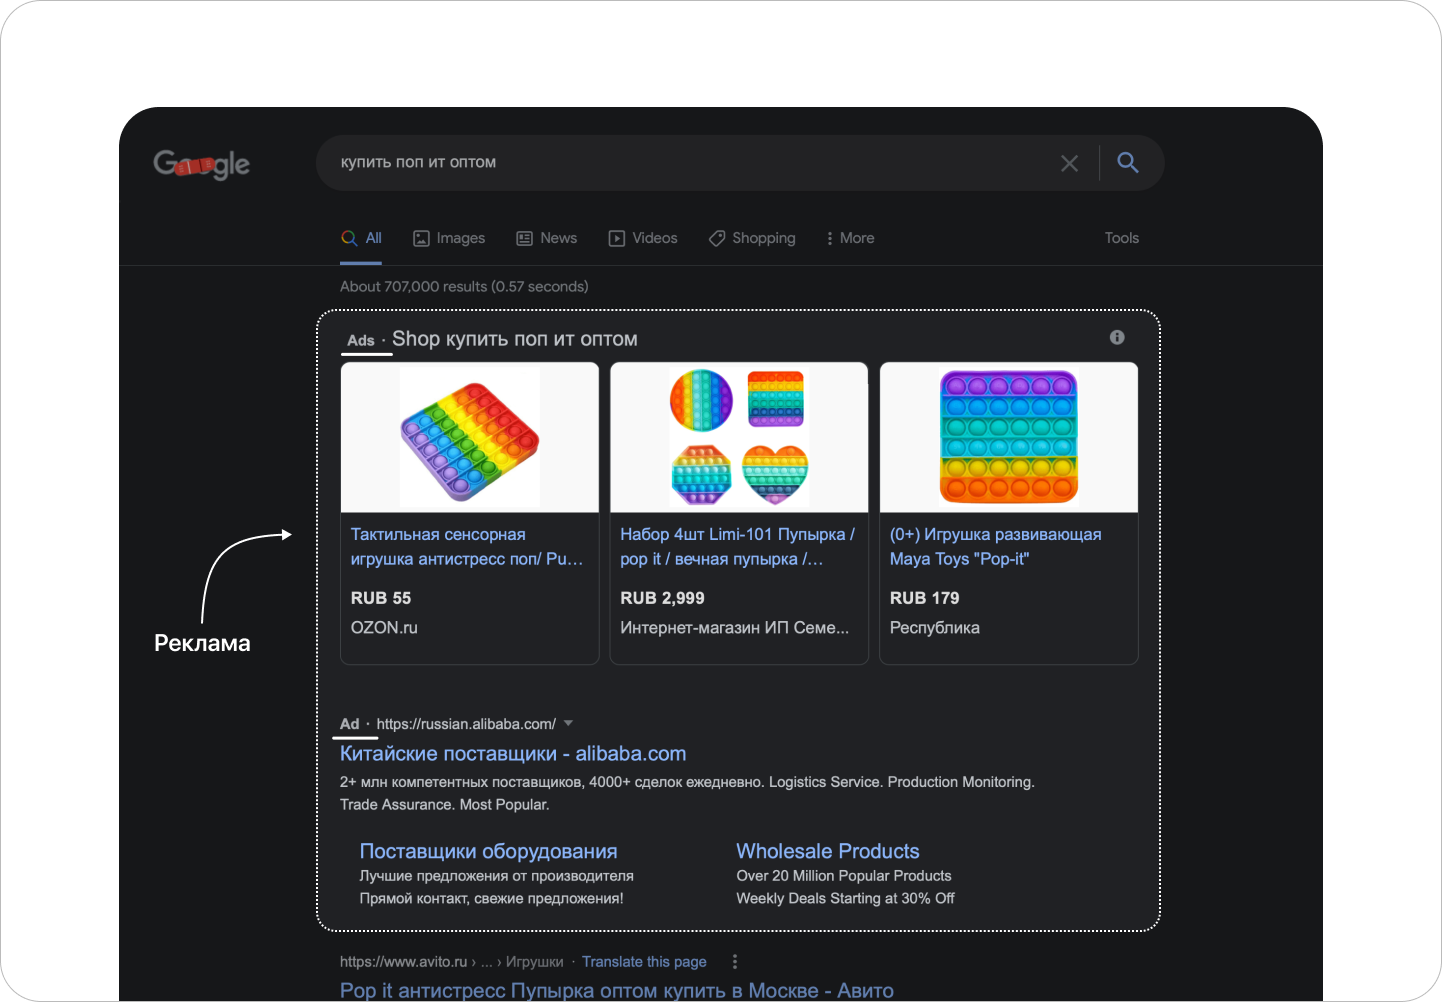Screen dimensions: 1442x1002
Task: Click the RUB 2,999 price
Action: 662,598
